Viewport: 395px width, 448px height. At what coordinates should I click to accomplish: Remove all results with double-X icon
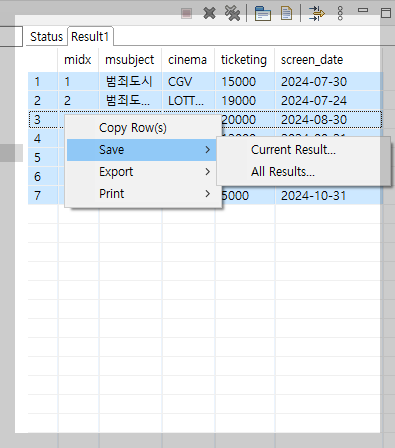point(232,13)
